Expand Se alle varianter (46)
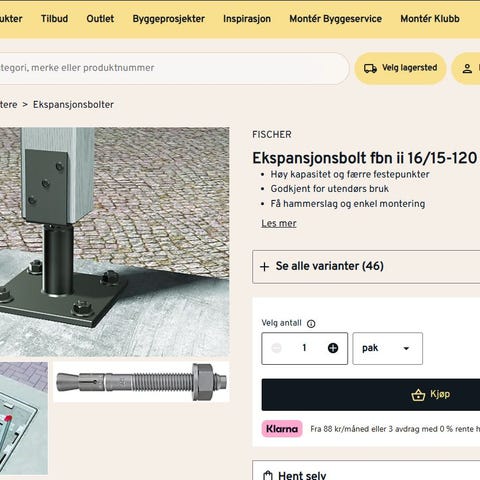Screen dimensions: 480x480 click(x=366, y=267)
